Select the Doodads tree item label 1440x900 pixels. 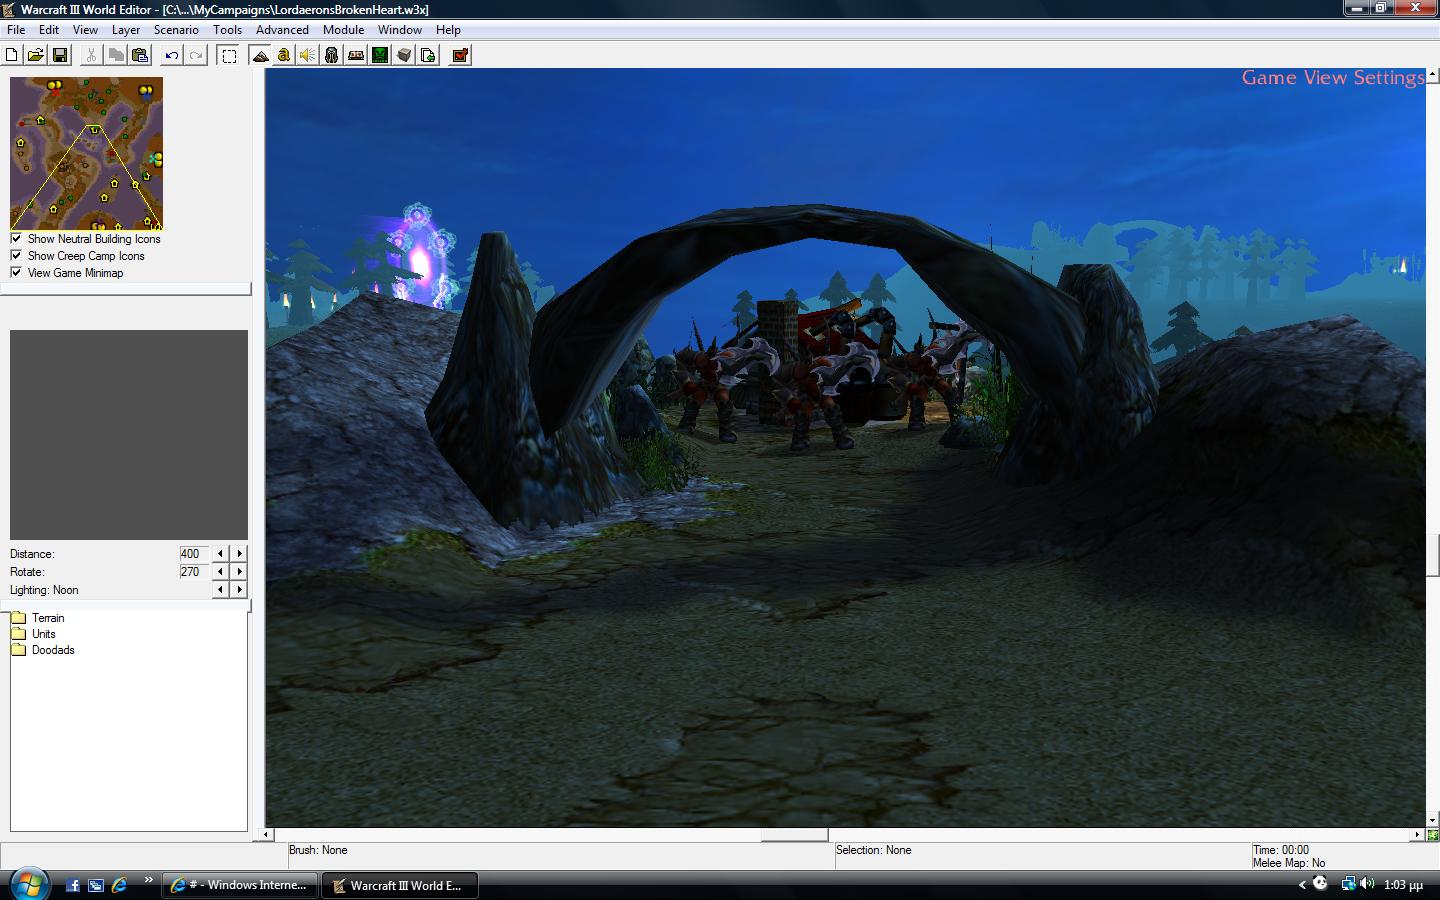coord(53,650)
